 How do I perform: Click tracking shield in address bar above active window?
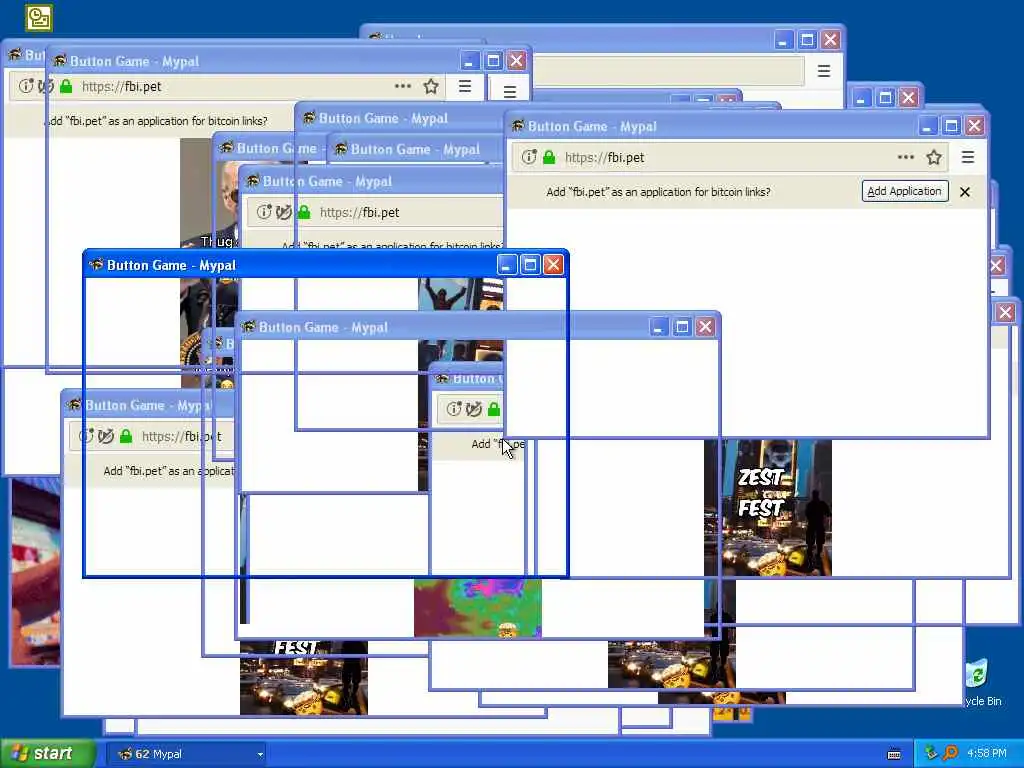point(284,212)
